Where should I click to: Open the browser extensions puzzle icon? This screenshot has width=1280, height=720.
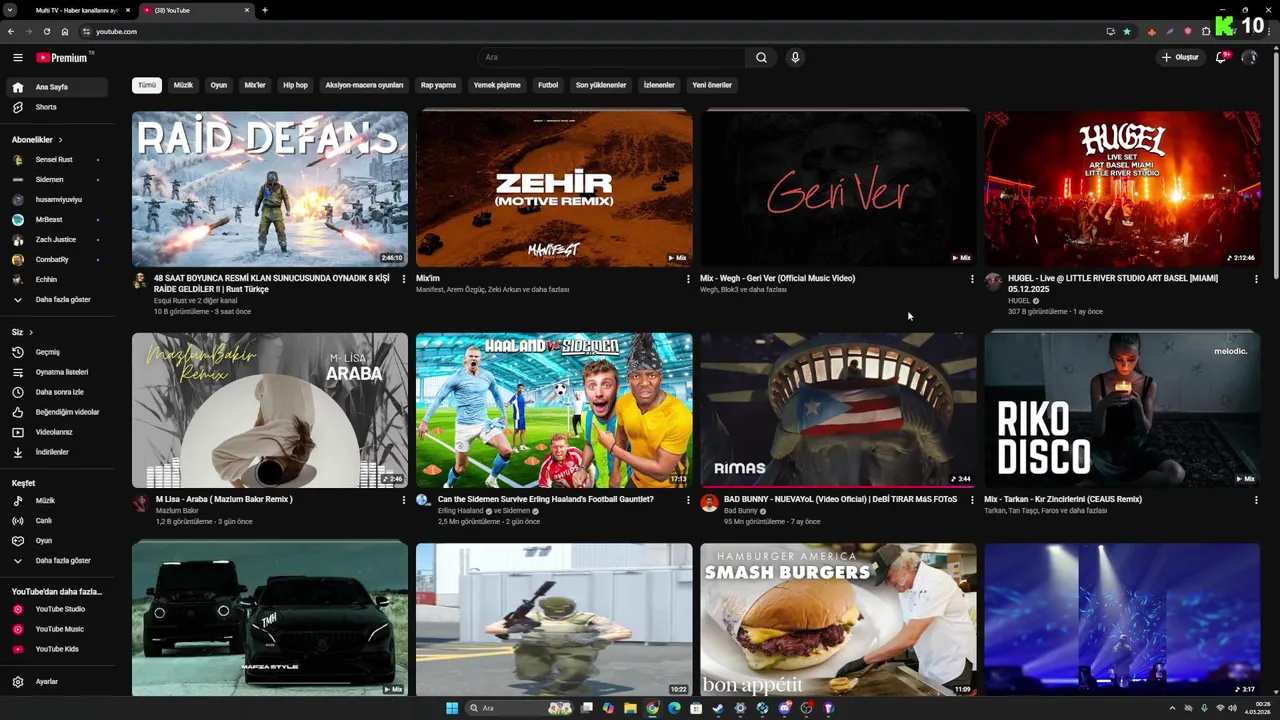1206,31
